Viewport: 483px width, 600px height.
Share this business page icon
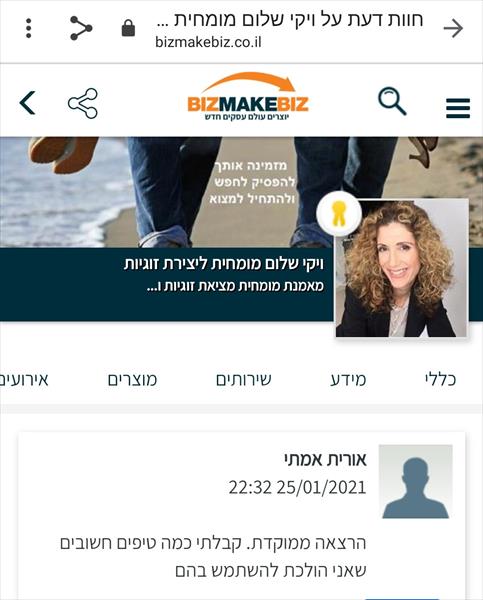83,103
